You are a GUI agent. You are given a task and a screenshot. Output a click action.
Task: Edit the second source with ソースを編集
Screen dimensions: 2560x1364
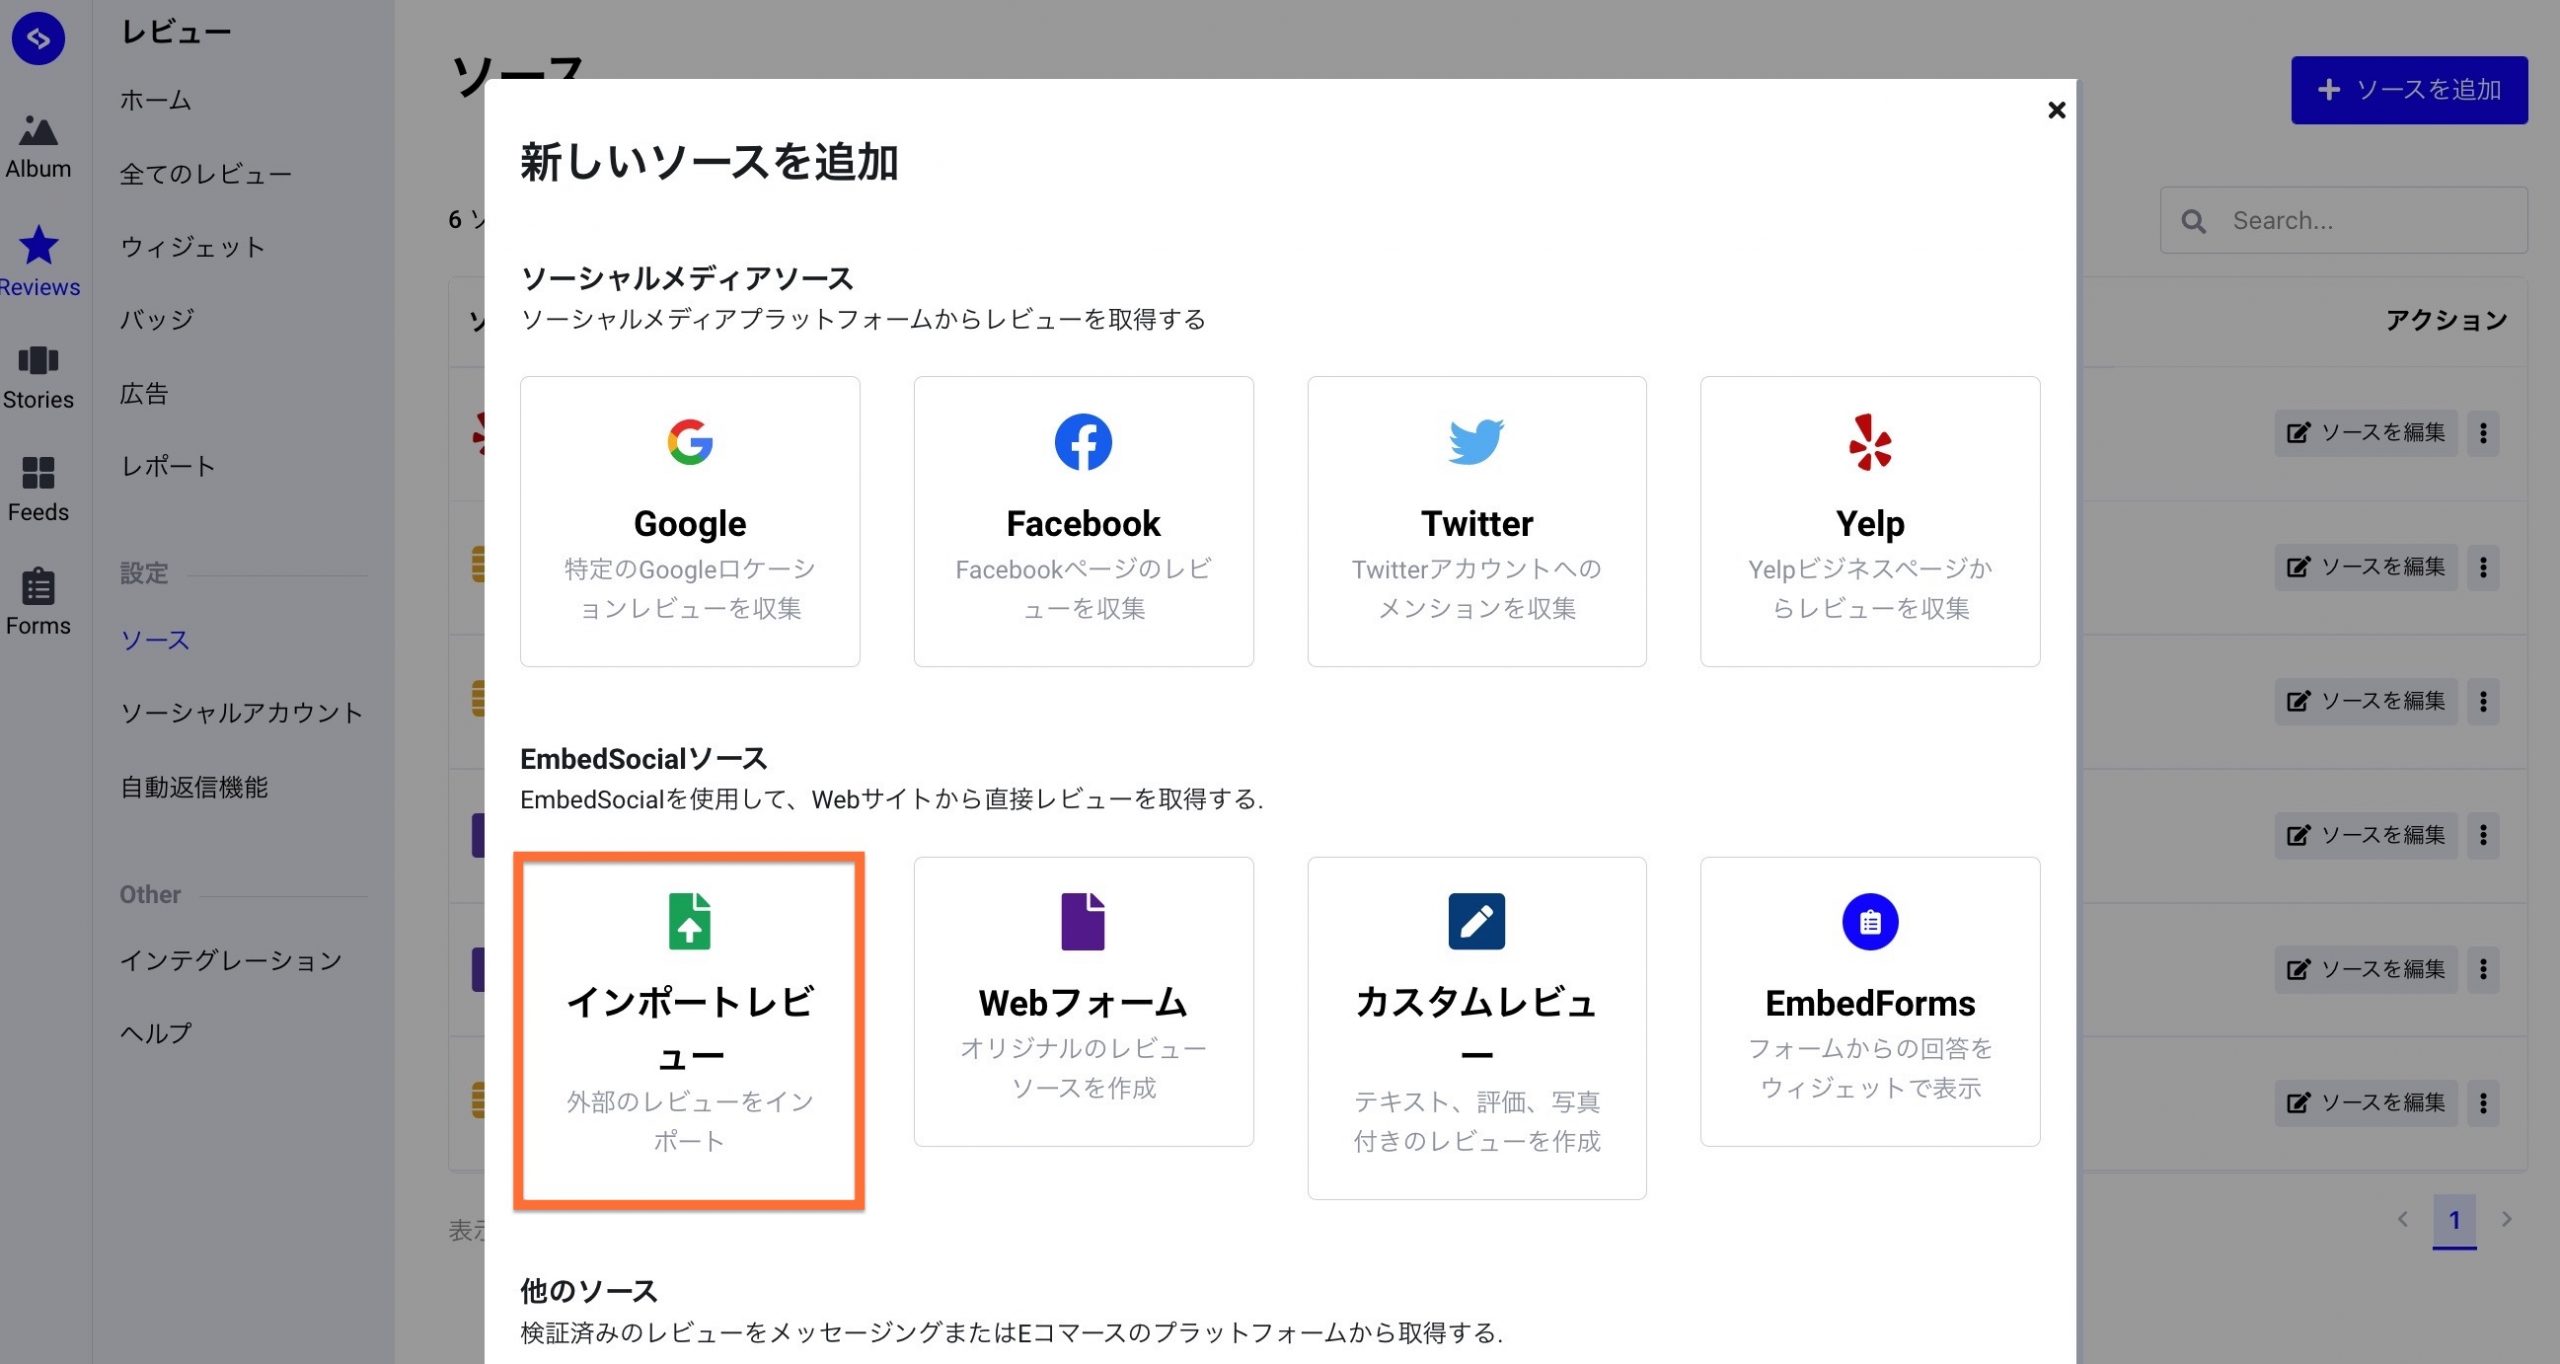pos(2365,567)
